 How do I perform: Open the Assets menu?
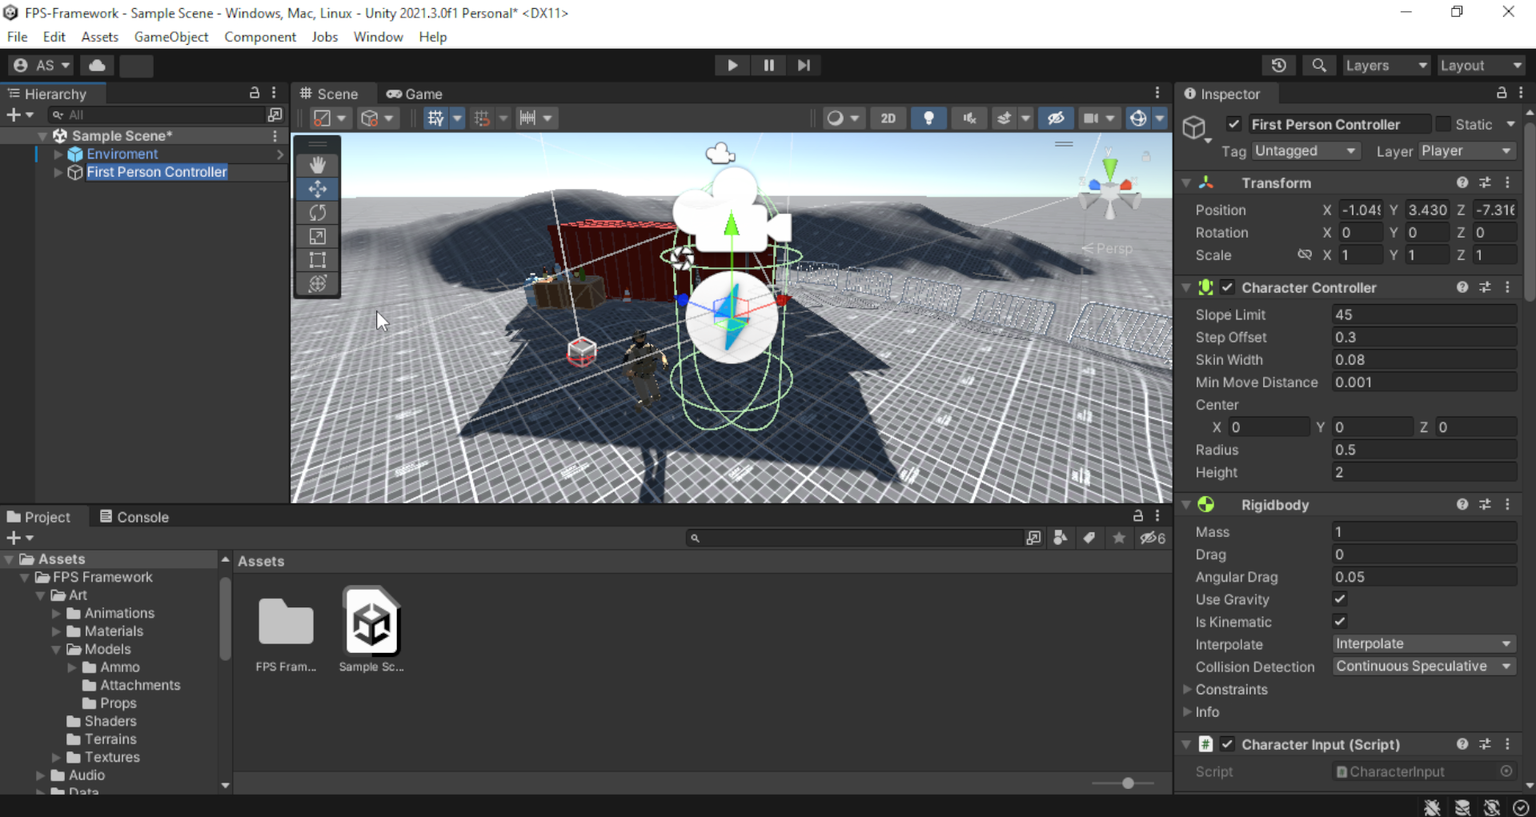tap(99, 37)
